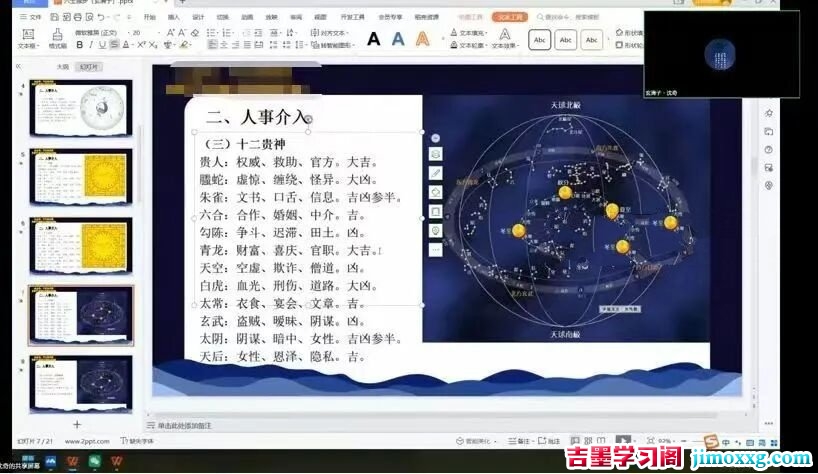
Task: Select slide 6 thumbnail
Action: 81,246
